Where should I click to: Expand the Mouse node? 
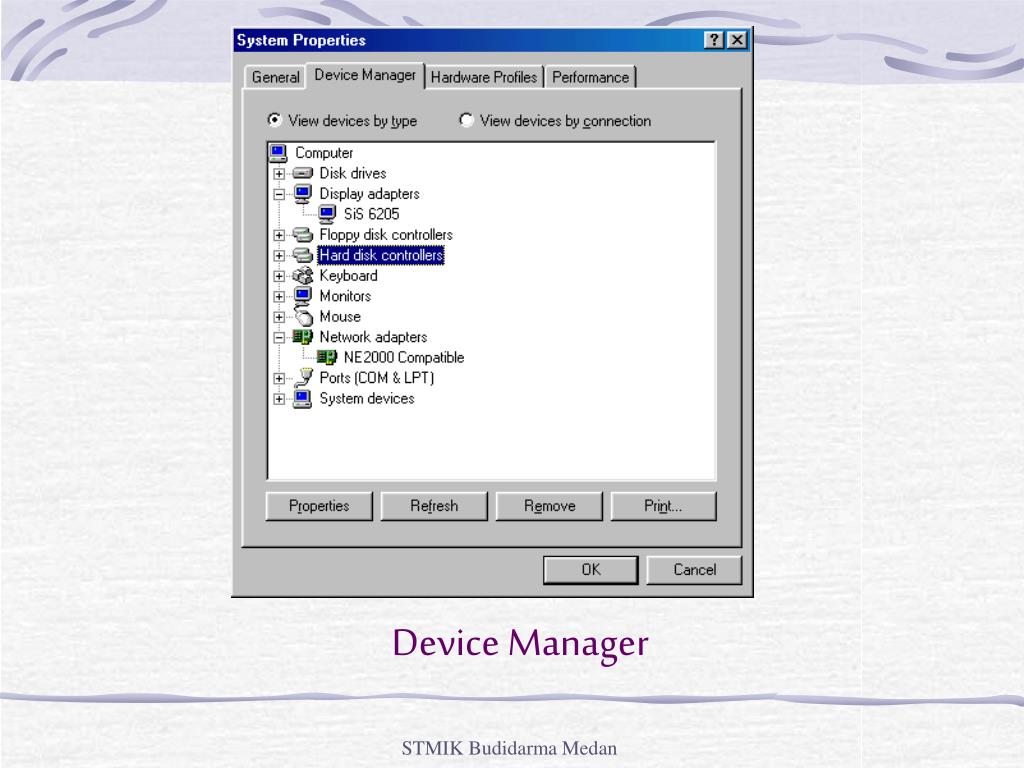(279, 317)
